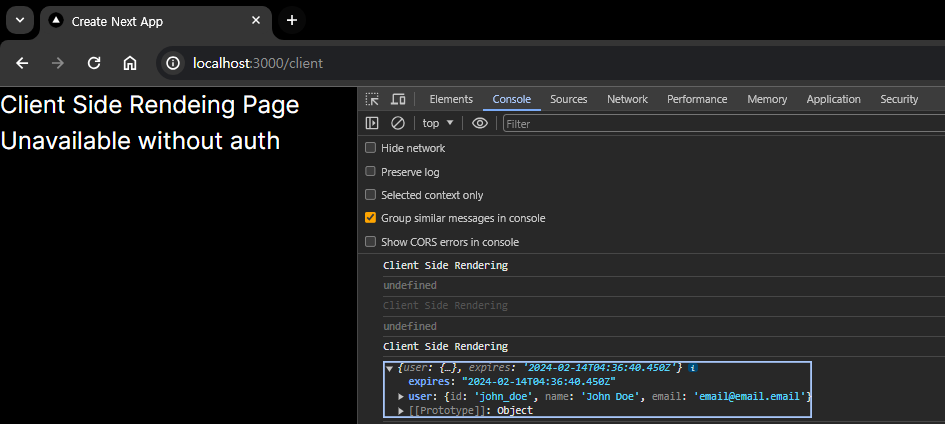
Task: Show the console sidebar panel icon
Action: click(x=372, y=123)
